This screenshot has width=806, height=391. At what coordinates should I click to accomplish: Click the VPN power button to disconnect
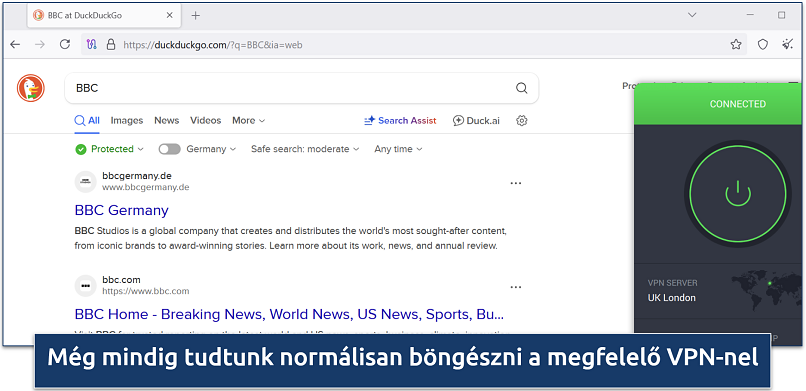tap(738, 194)
